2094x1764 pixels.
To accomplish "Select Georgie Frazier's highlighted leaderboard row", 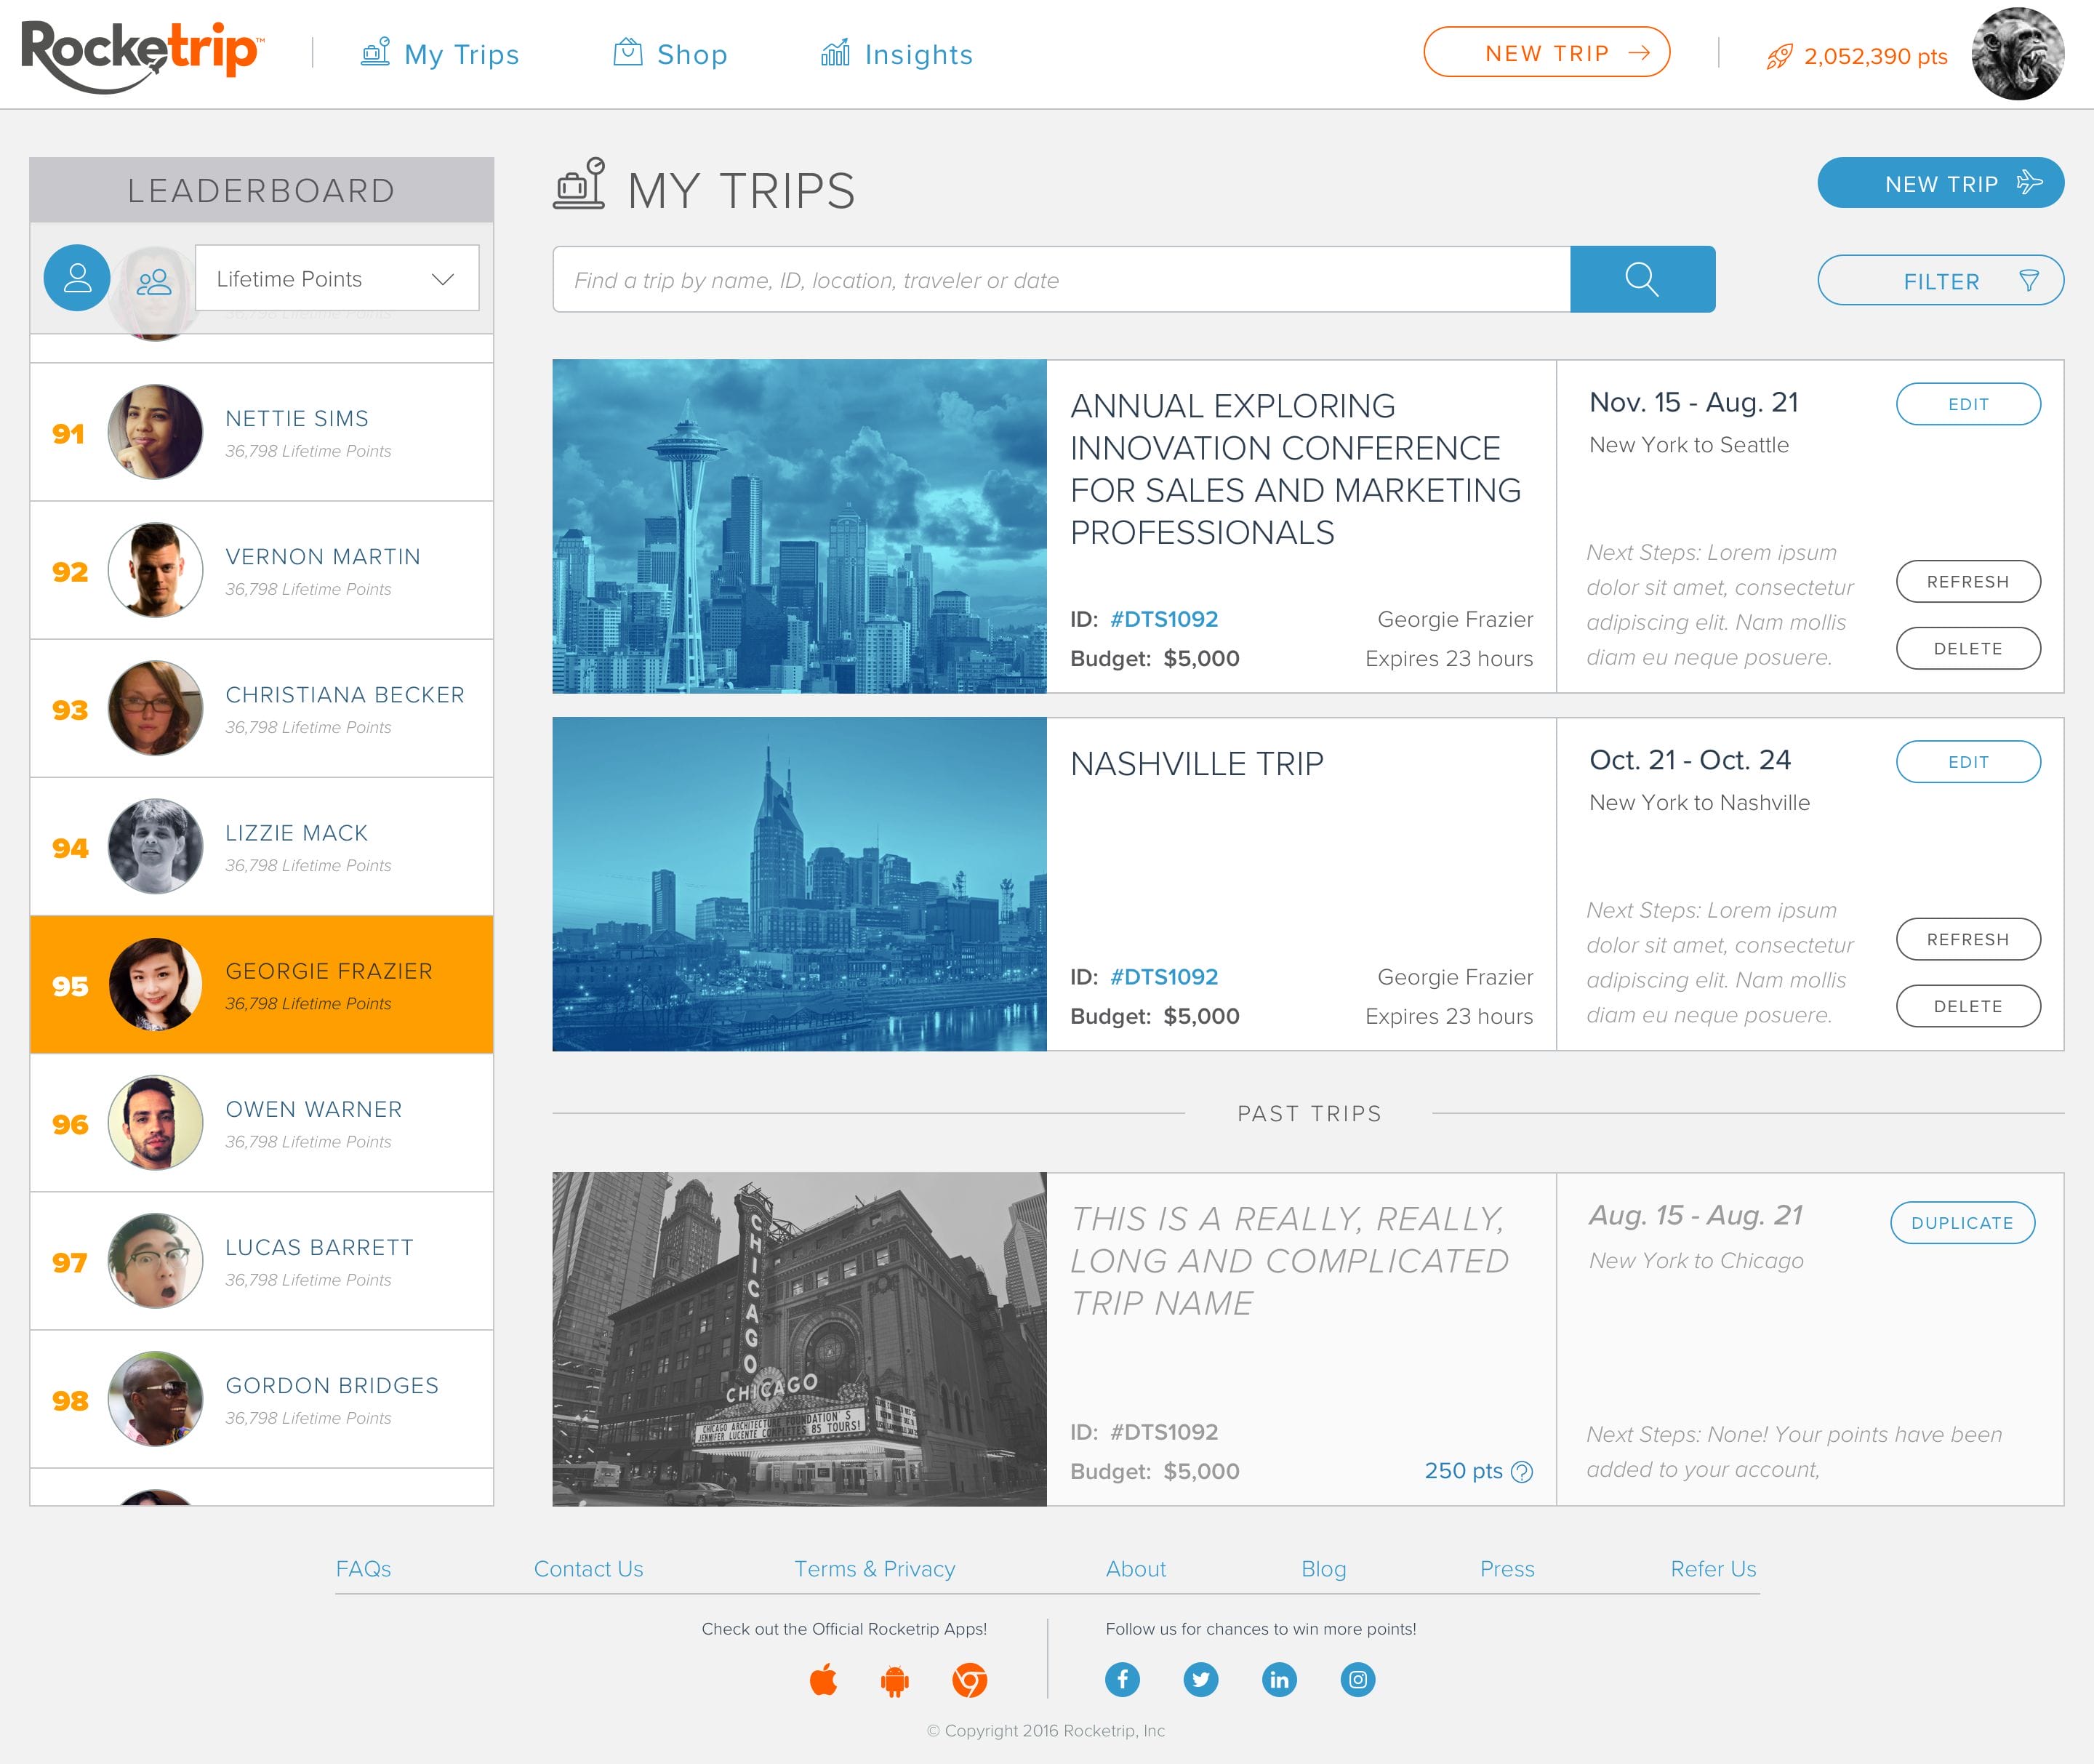I will 262,985.
